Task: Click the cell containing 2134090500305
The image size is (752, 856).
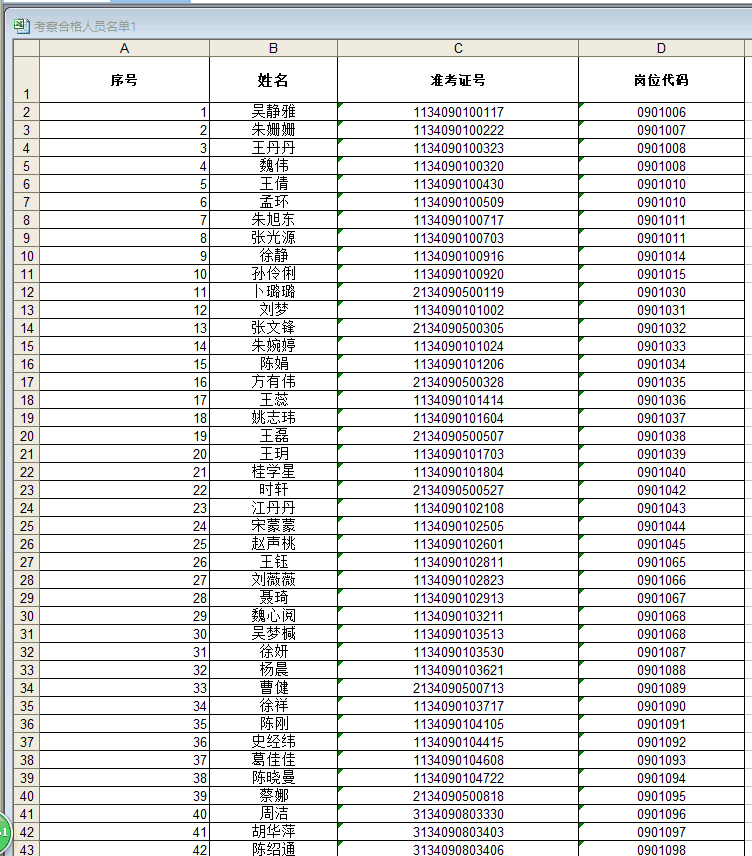Action: pos(458,328)
